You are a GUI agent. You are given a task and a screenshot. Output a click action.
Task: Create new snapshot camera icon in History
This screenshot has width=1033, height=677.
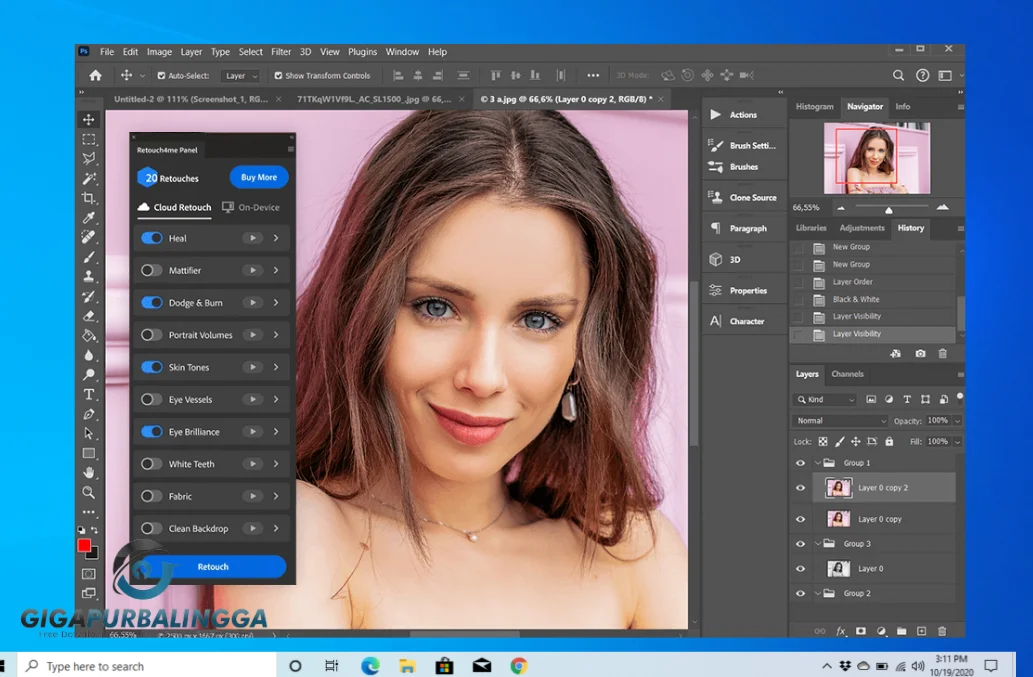pos(920,354)
